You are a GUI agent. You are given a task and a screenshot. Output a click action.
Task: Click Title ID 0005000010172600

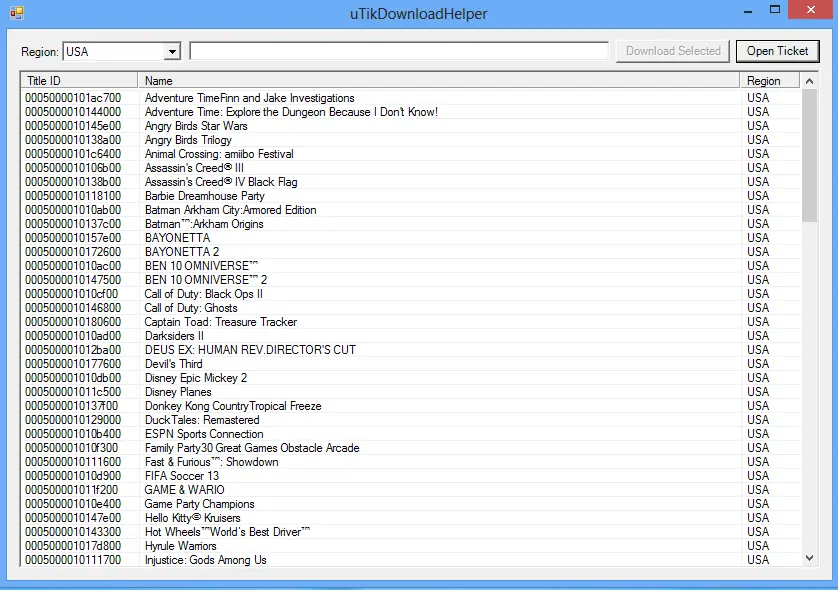click(73, 252)
